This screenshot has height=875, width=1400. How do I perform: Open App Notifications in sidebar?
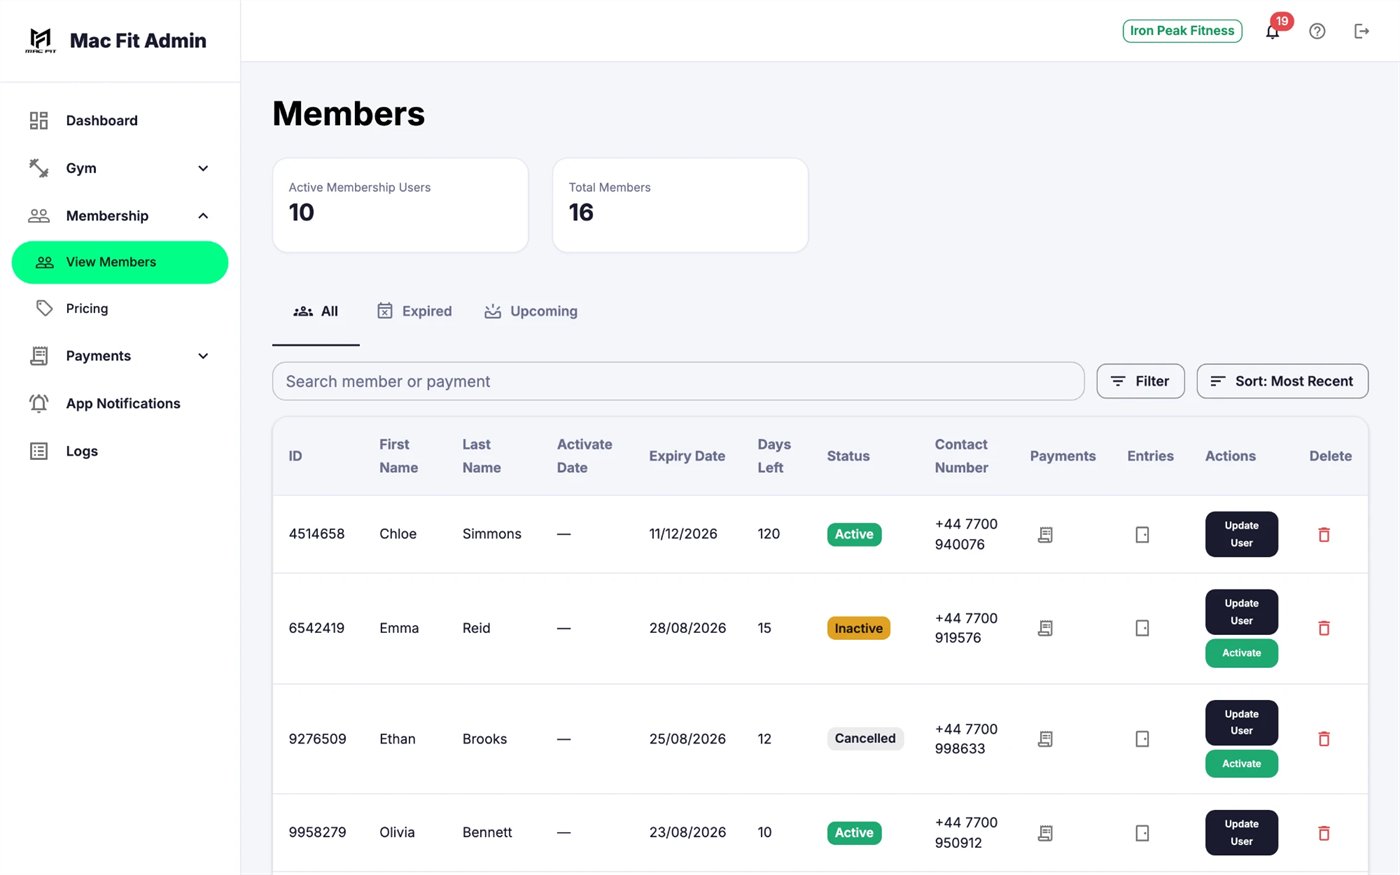120,404
